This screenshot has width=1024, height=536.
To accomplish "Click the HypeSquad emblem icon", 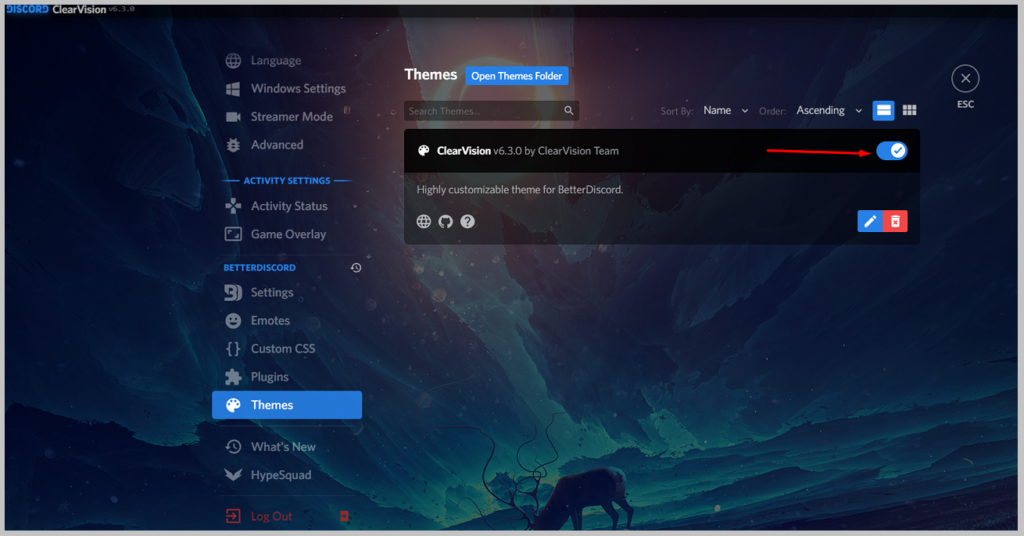I will (x=233, y=475).
